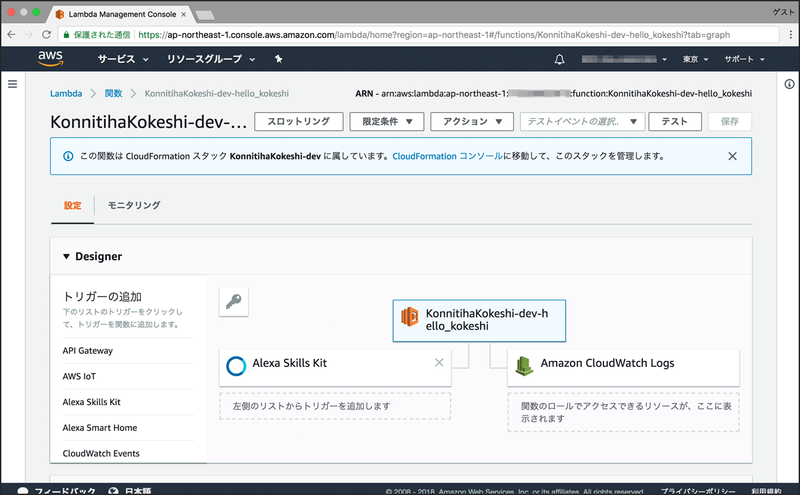Click the ARN text of the function
The height and width of the screenshot is (495, 800).
[x=554, y=93]
